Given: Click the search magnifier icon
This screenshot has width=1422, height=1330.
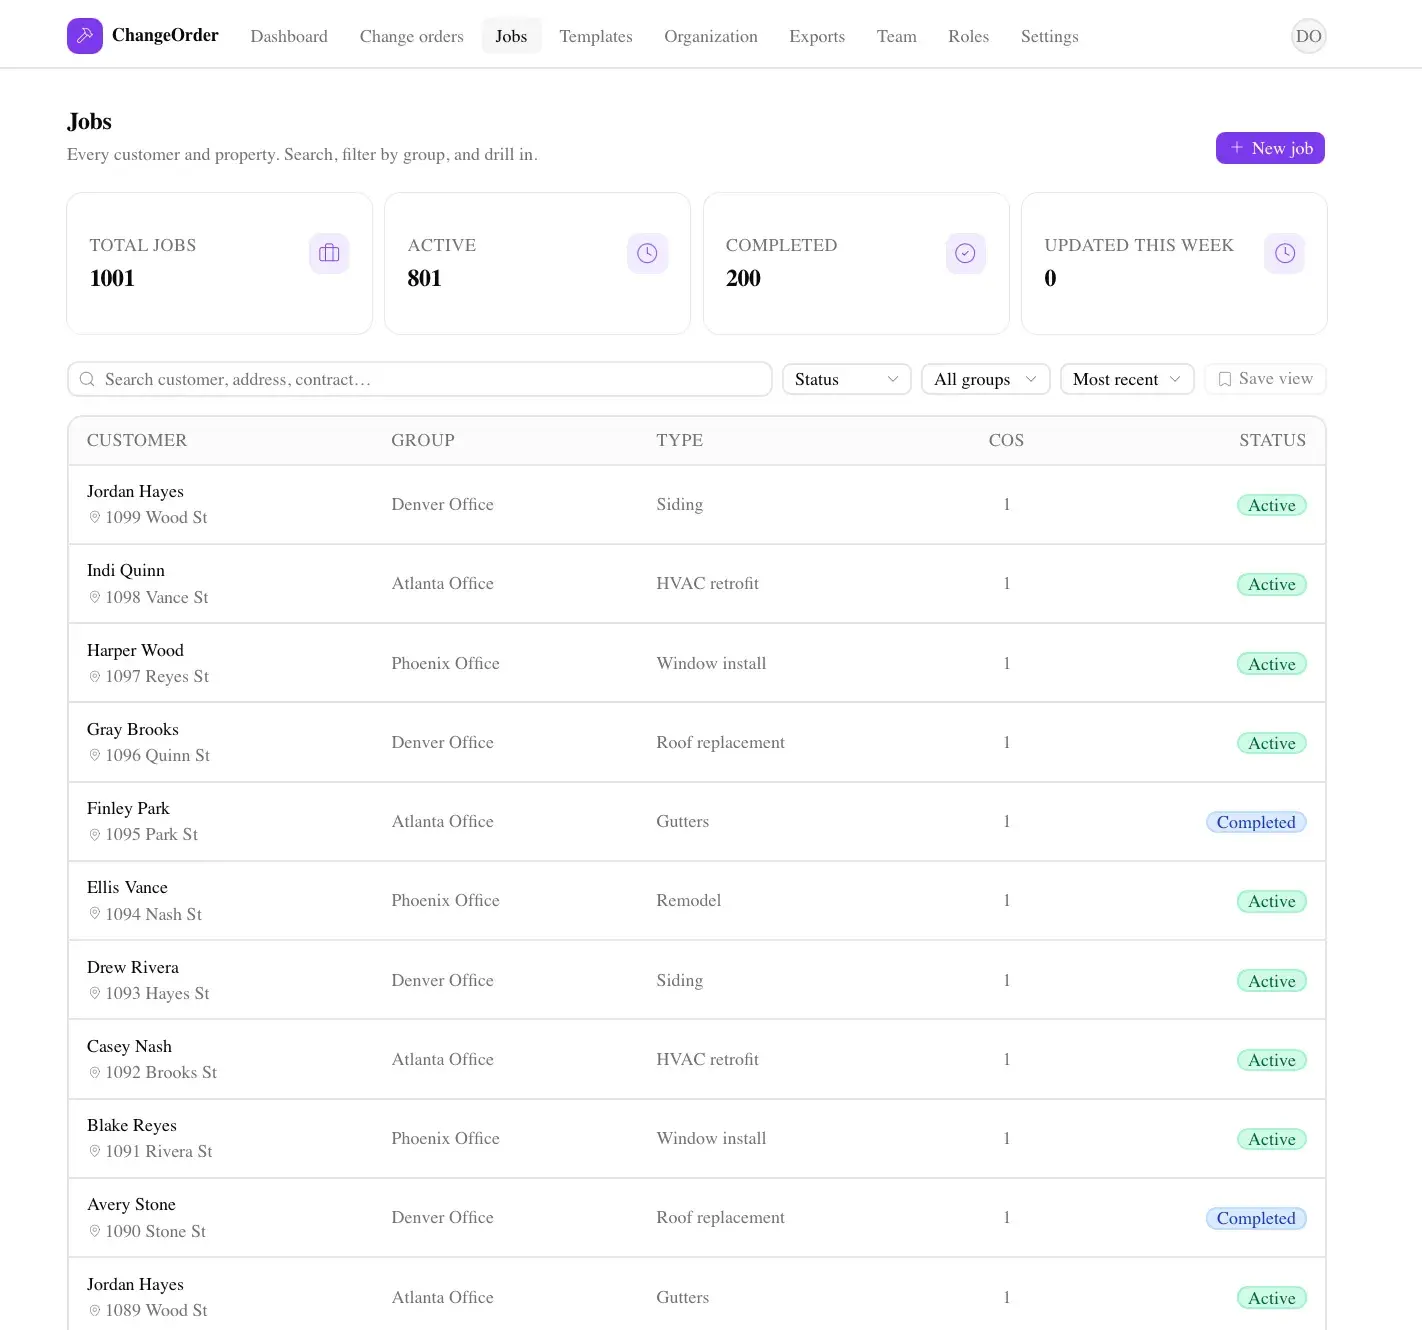Looking at the screenshot, I should point(87,379).
